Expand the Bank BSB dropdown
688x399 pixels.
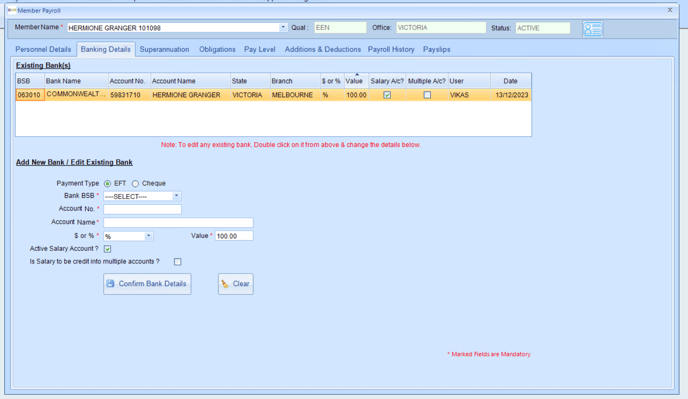[x=176, y=196]
